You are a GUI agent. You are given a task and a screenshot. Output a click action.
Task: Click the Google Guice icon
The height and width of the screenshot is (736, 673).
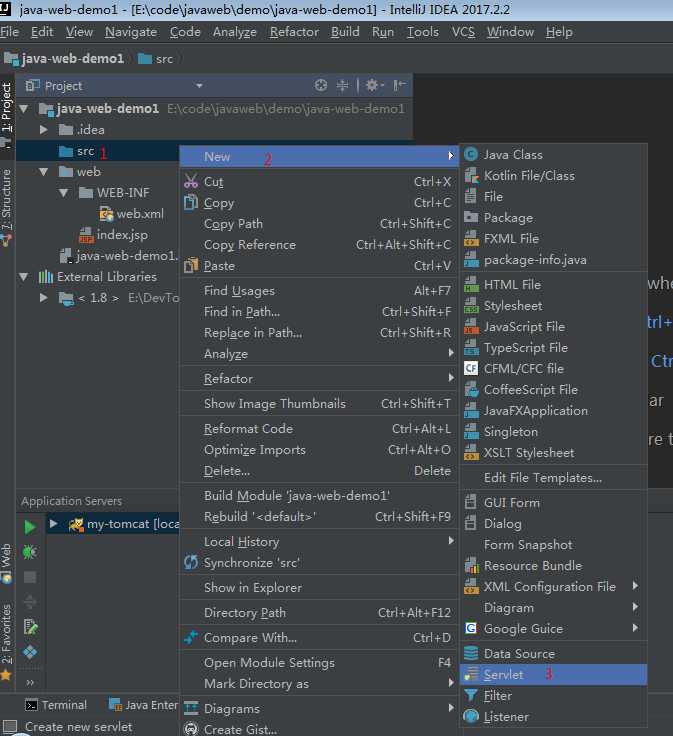click(471, 628)
